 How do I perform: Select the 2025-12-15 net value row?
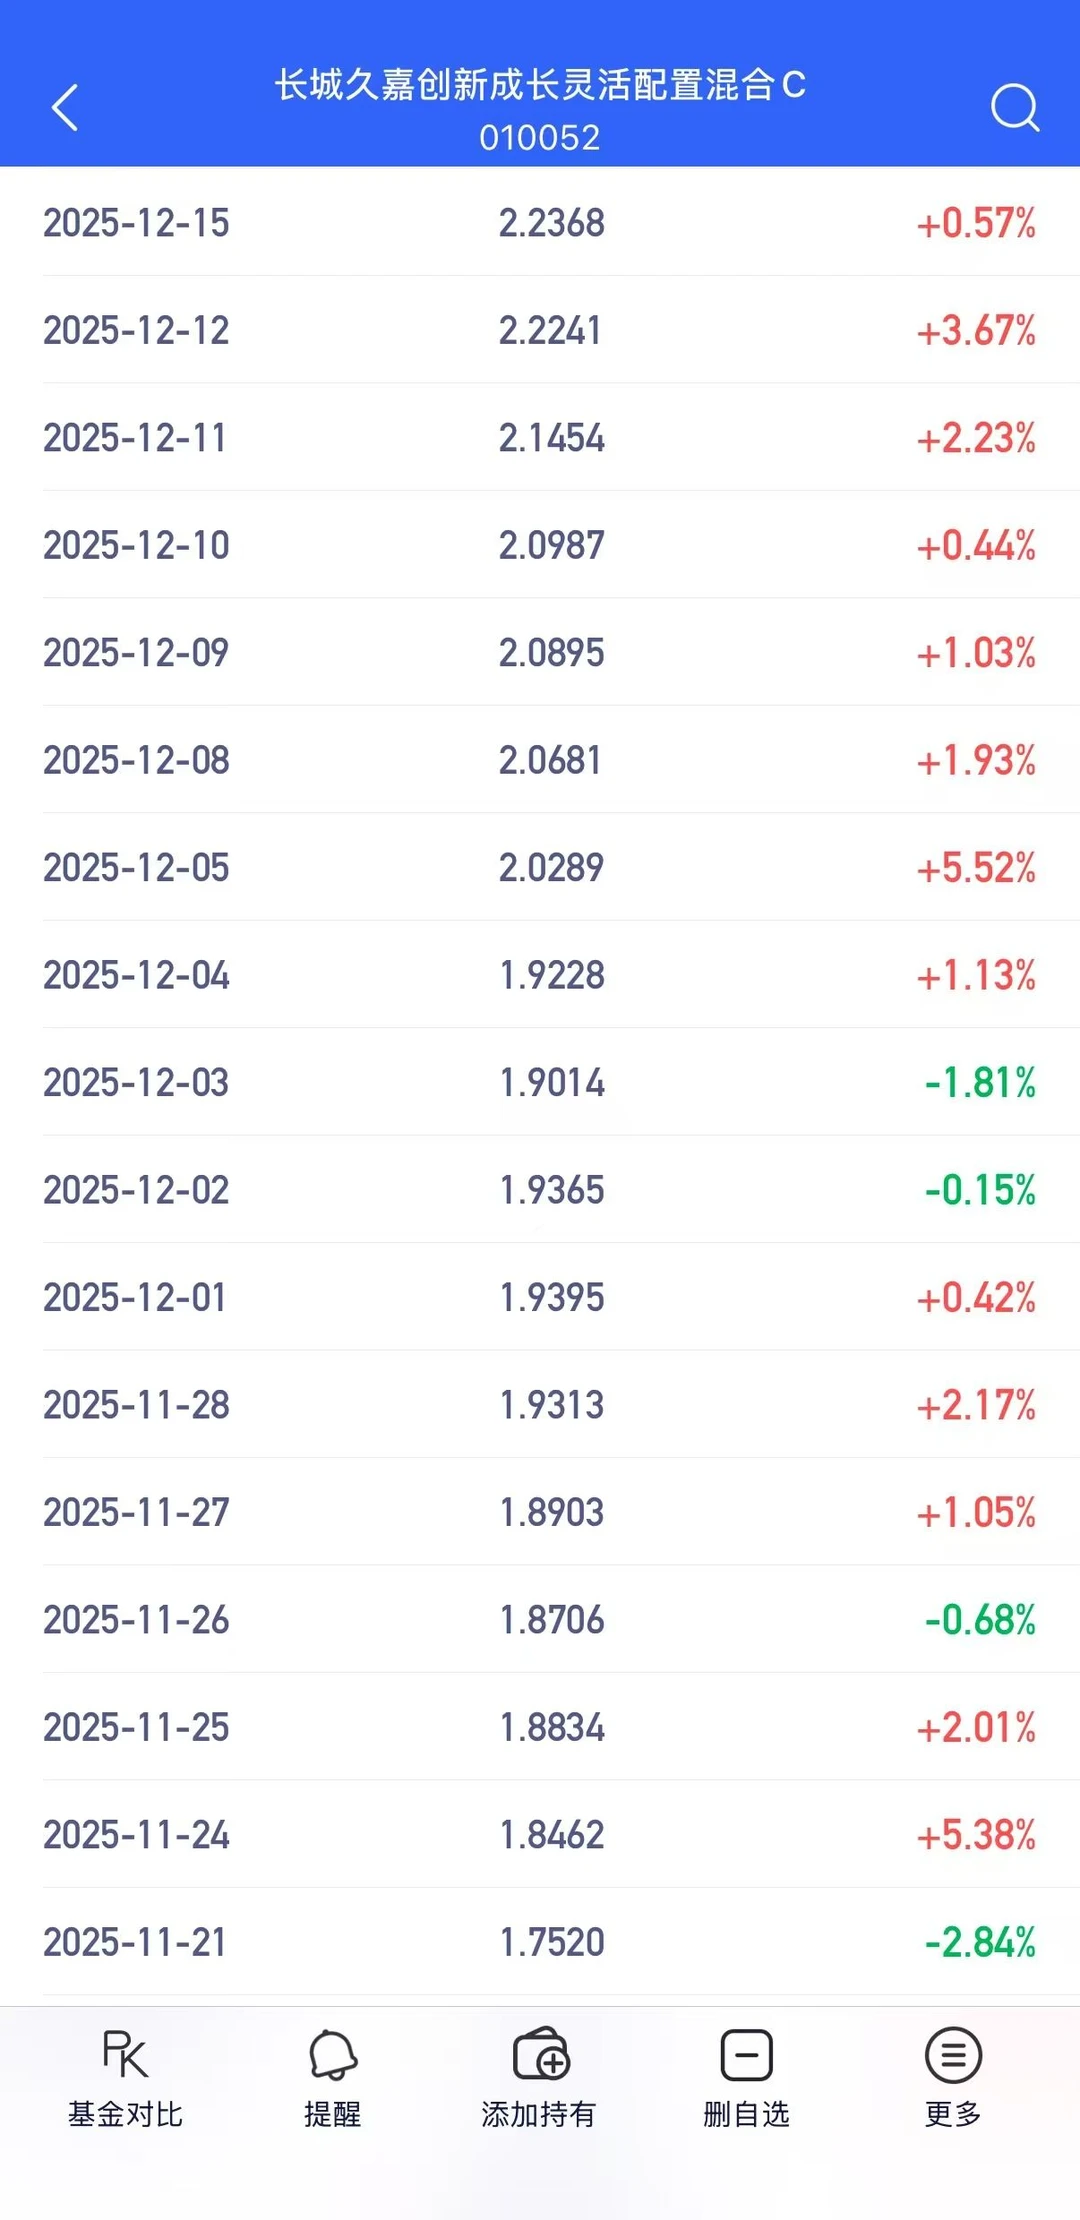click(540, 222)
